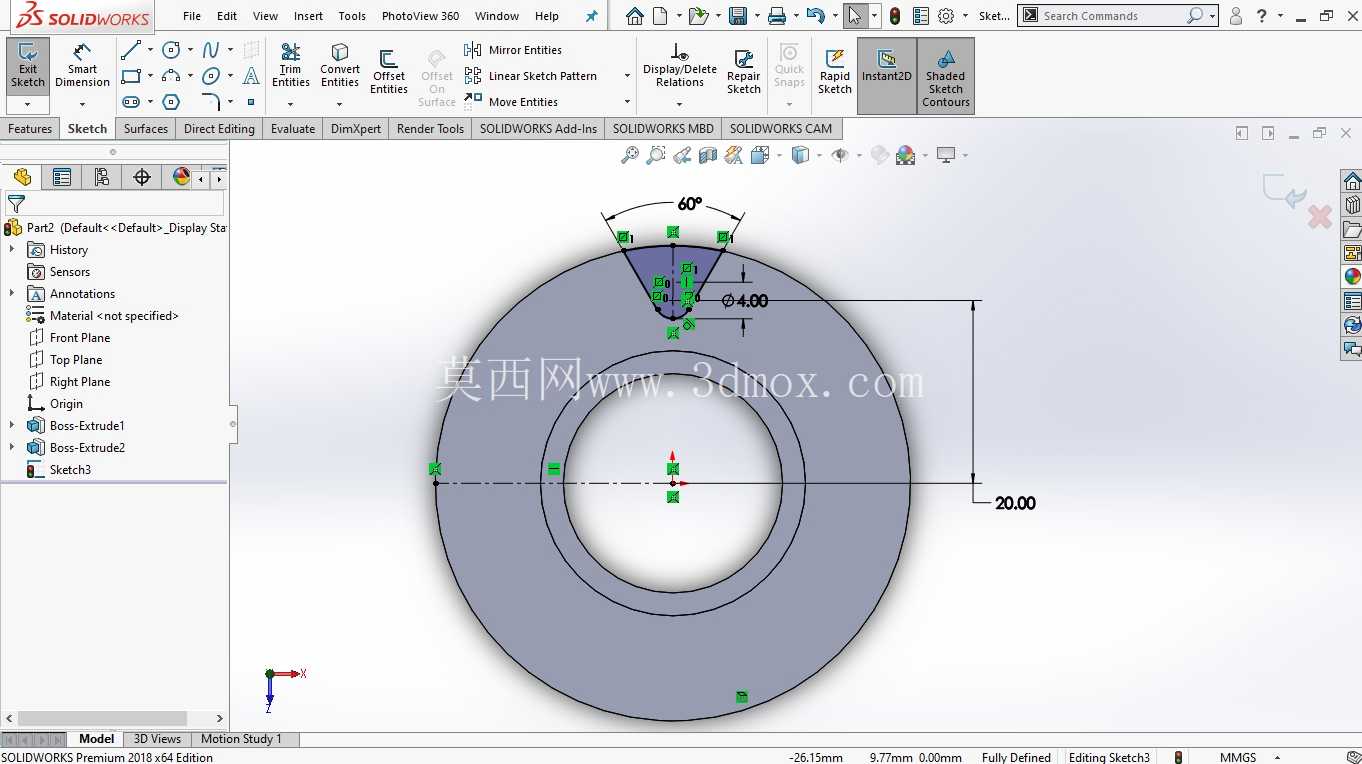The width and height of the screenshot is (1362, 764).
Task: Open the ConfigurationManager tab
Action: [102, 177]
